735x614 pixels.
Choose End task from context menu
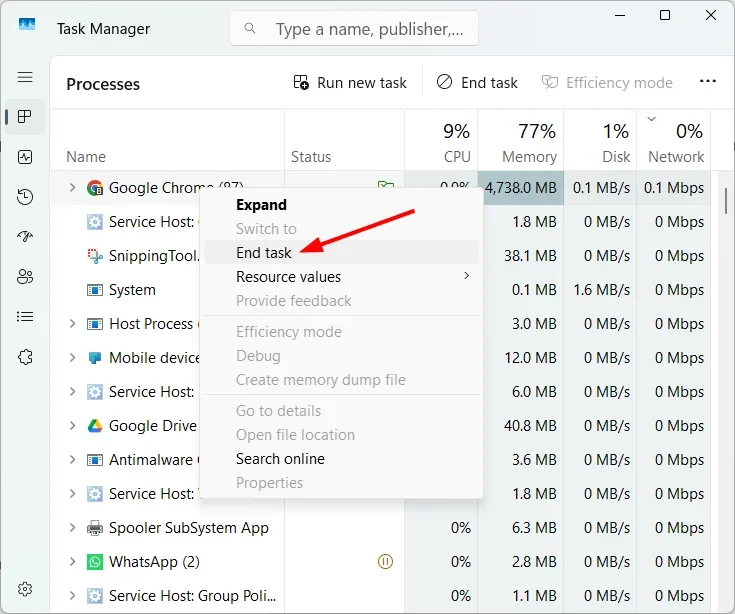tap(264, 253)
